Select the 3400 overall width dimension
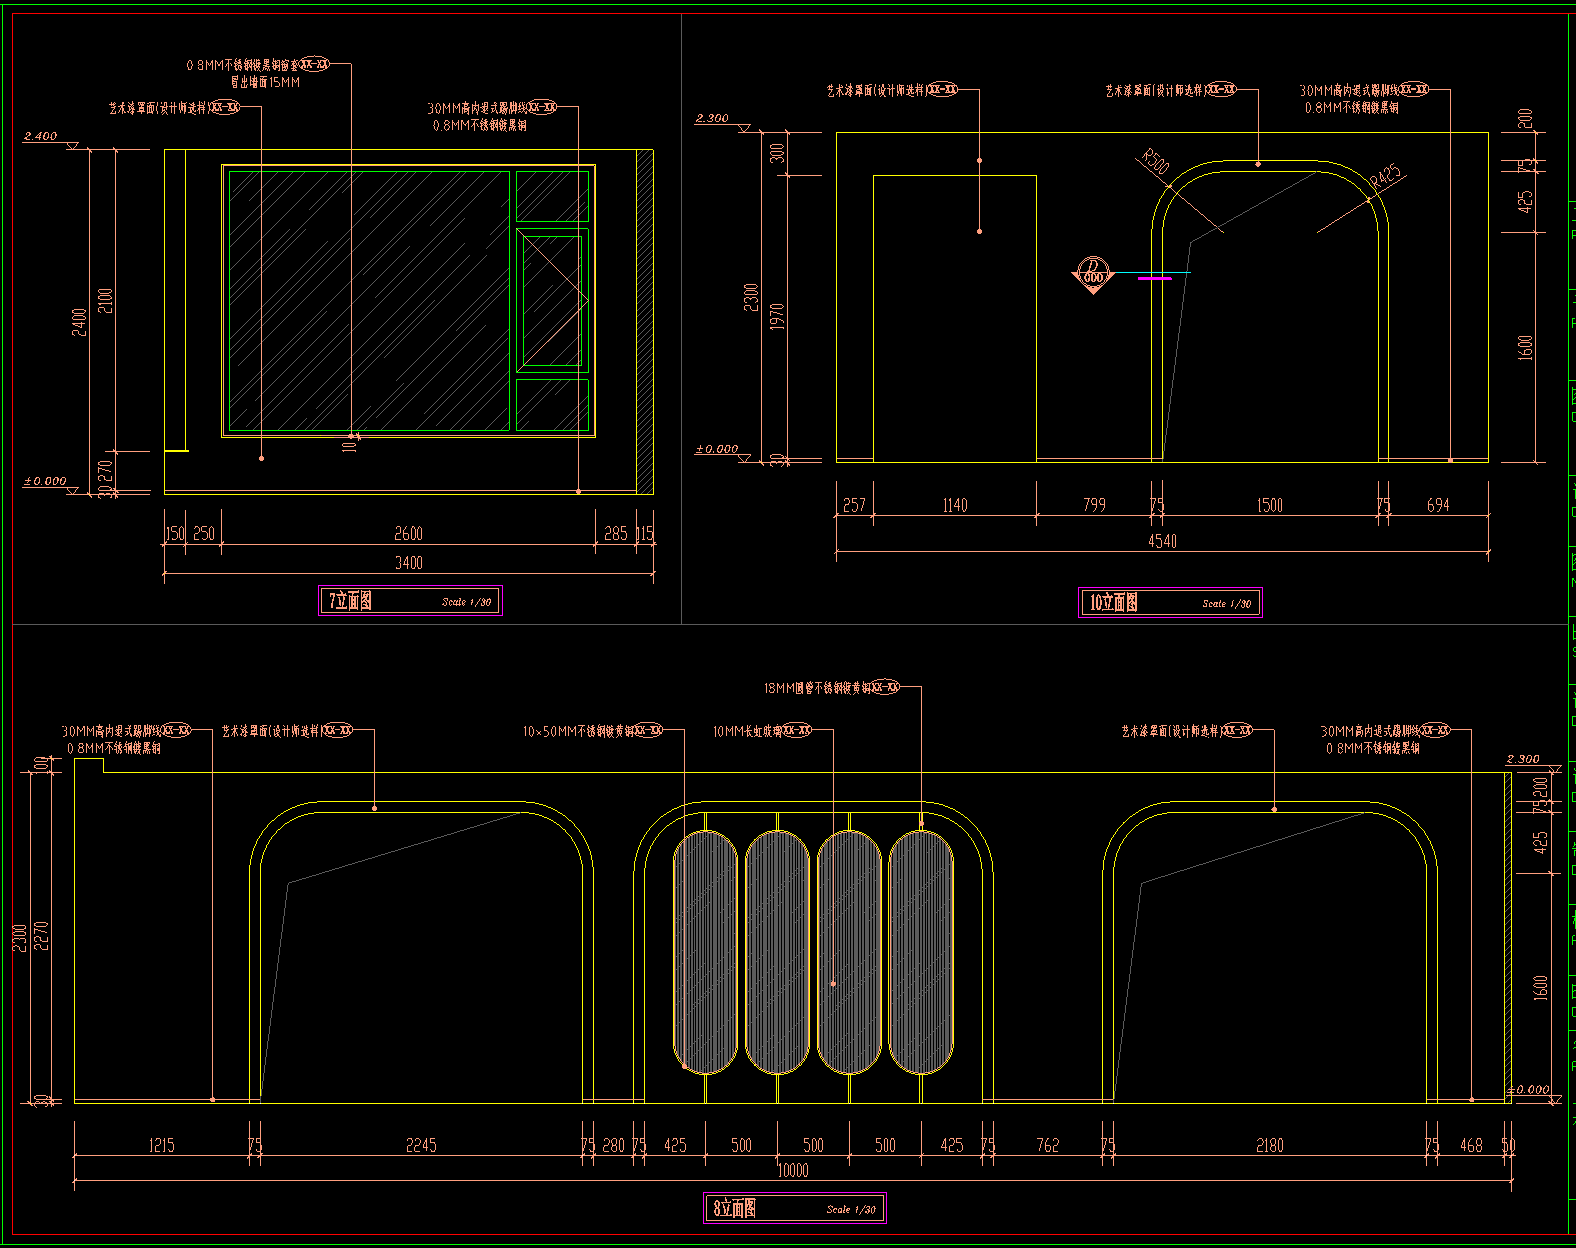Image resolution: width=1576 pixels, height=1248 pixels. click(x=408, y=563)
